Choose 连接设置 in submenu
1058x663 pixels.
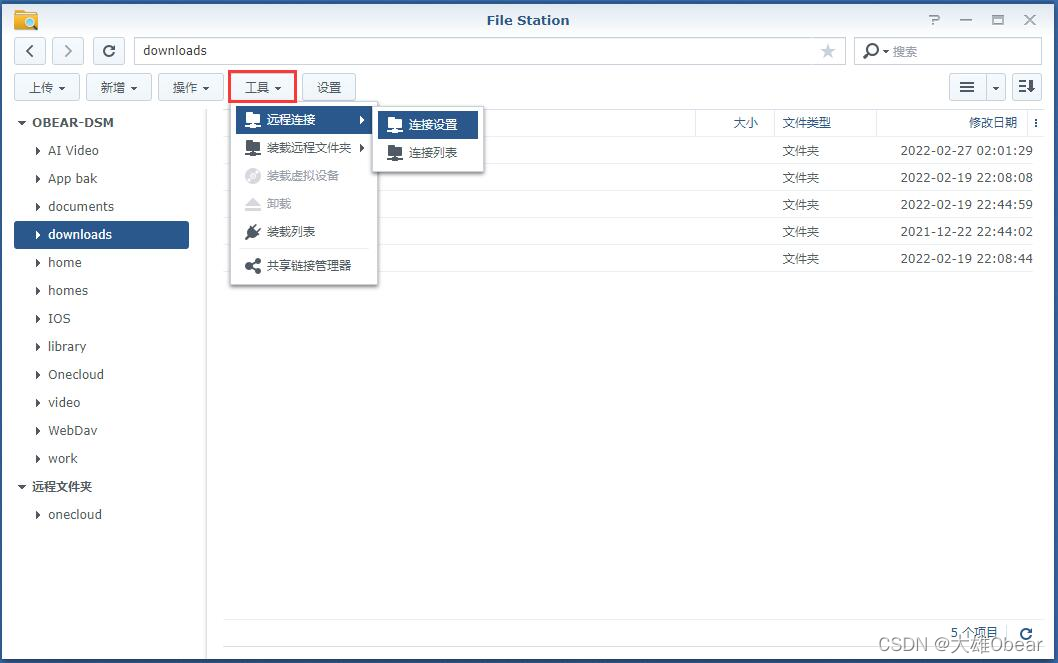click(428, 125)
